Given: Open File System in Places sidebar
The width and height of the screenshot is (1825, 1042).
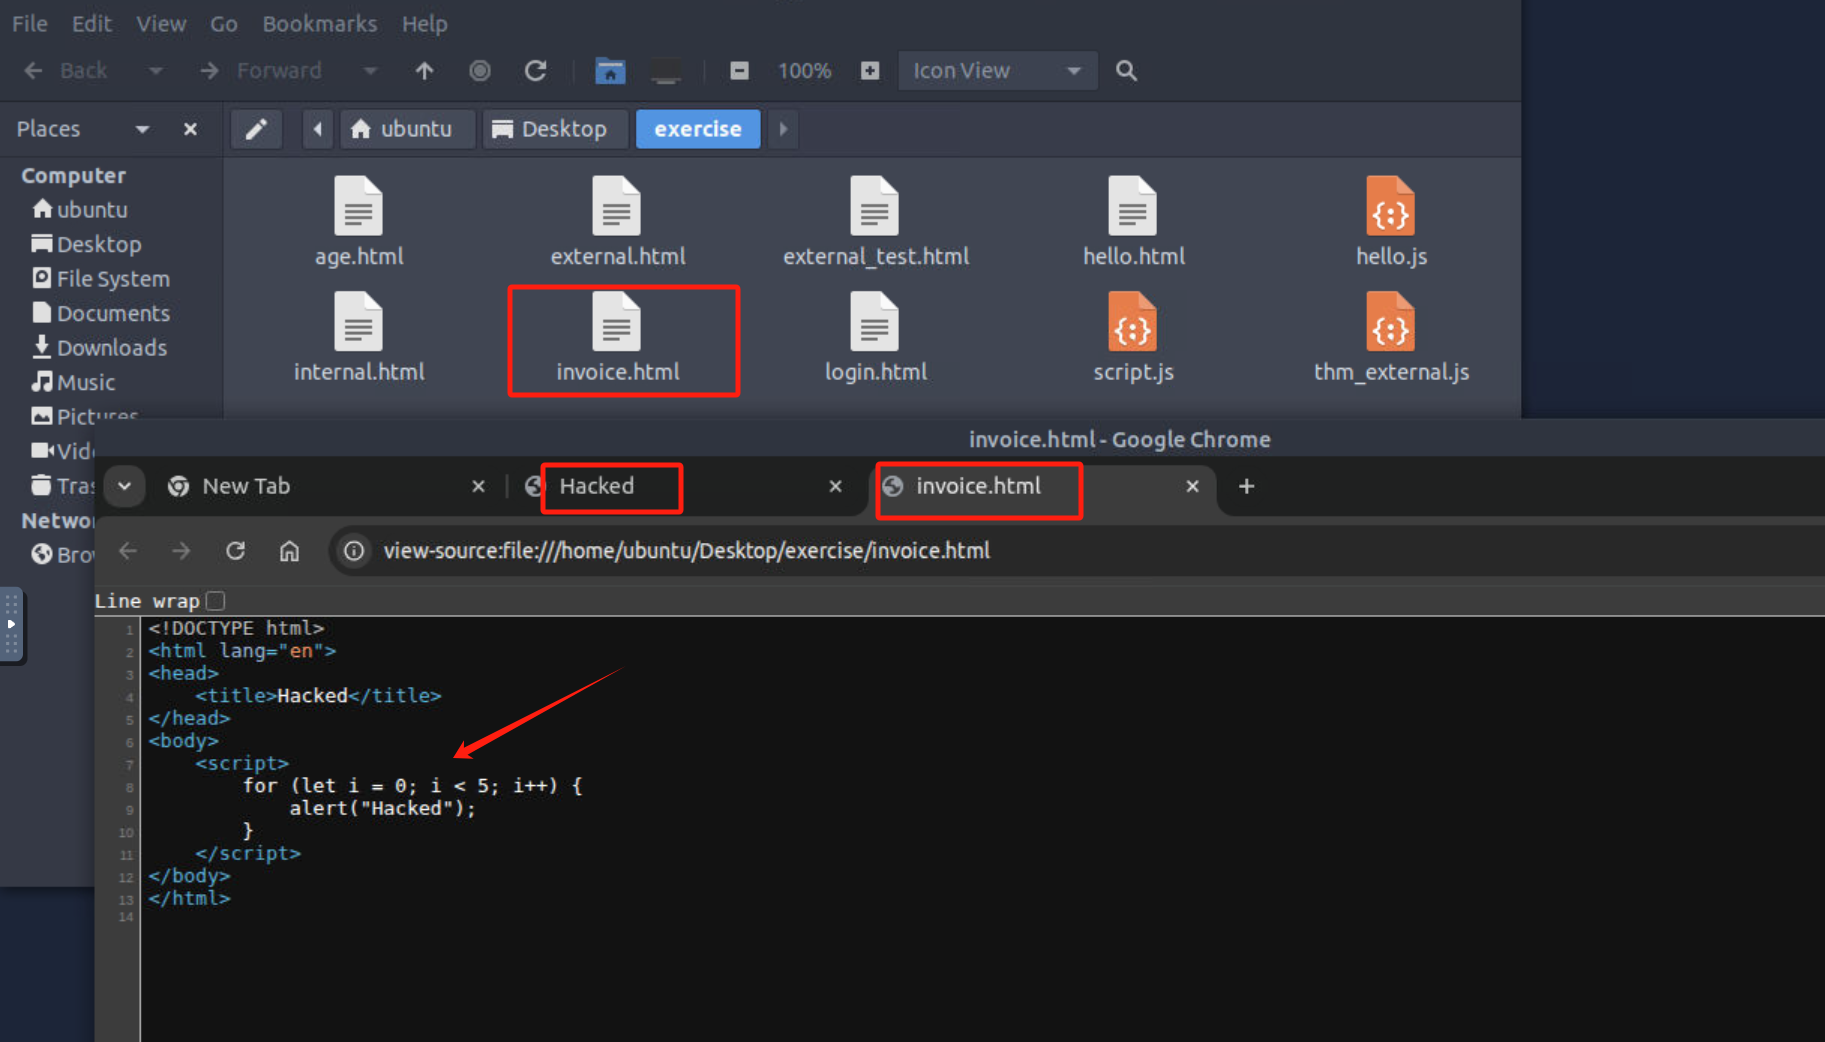Looking at the screenshot, I should coord(100,279).
